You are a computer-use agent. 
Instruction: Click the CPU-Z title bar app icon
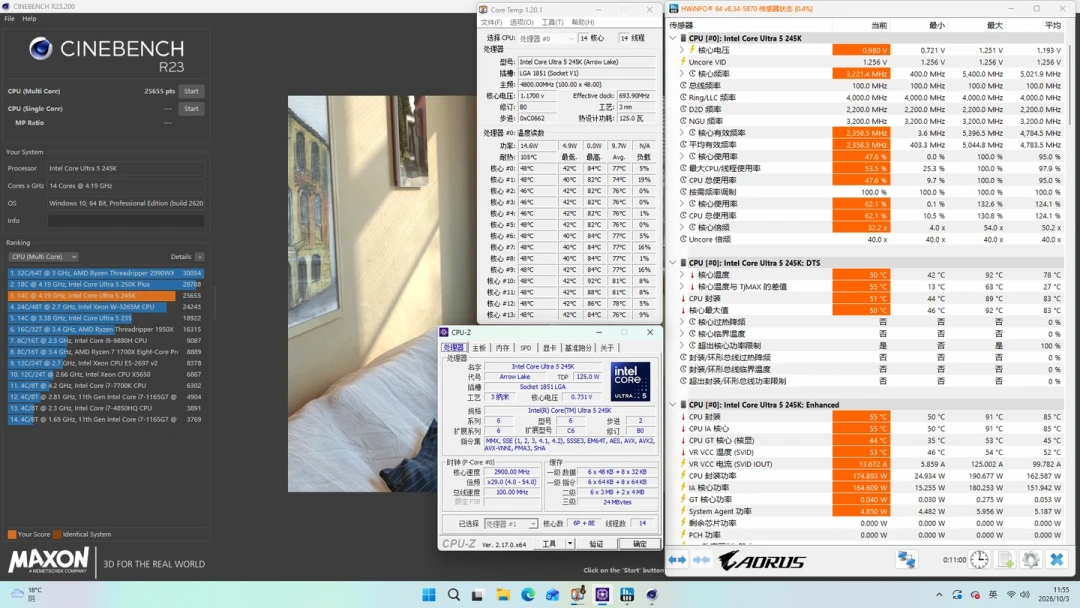coord(444,332)
